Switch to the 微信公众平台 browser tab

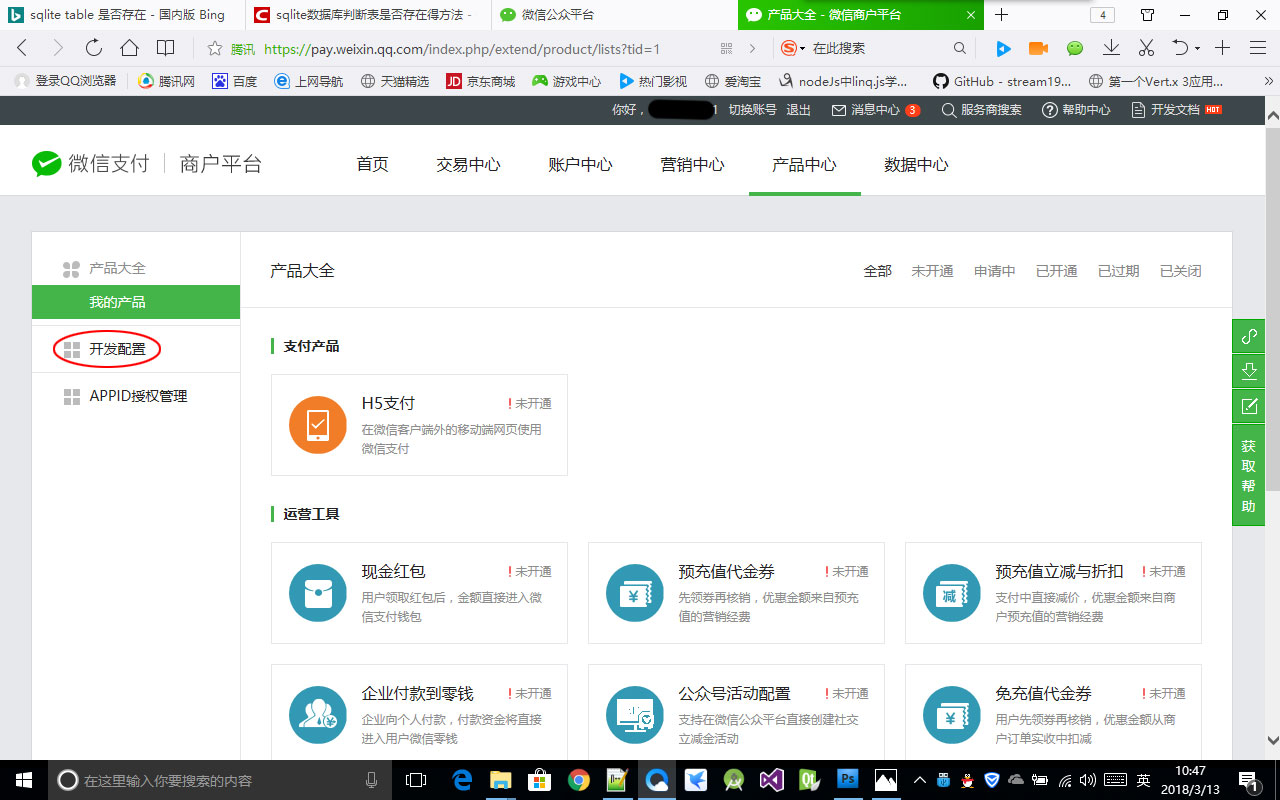615,15
